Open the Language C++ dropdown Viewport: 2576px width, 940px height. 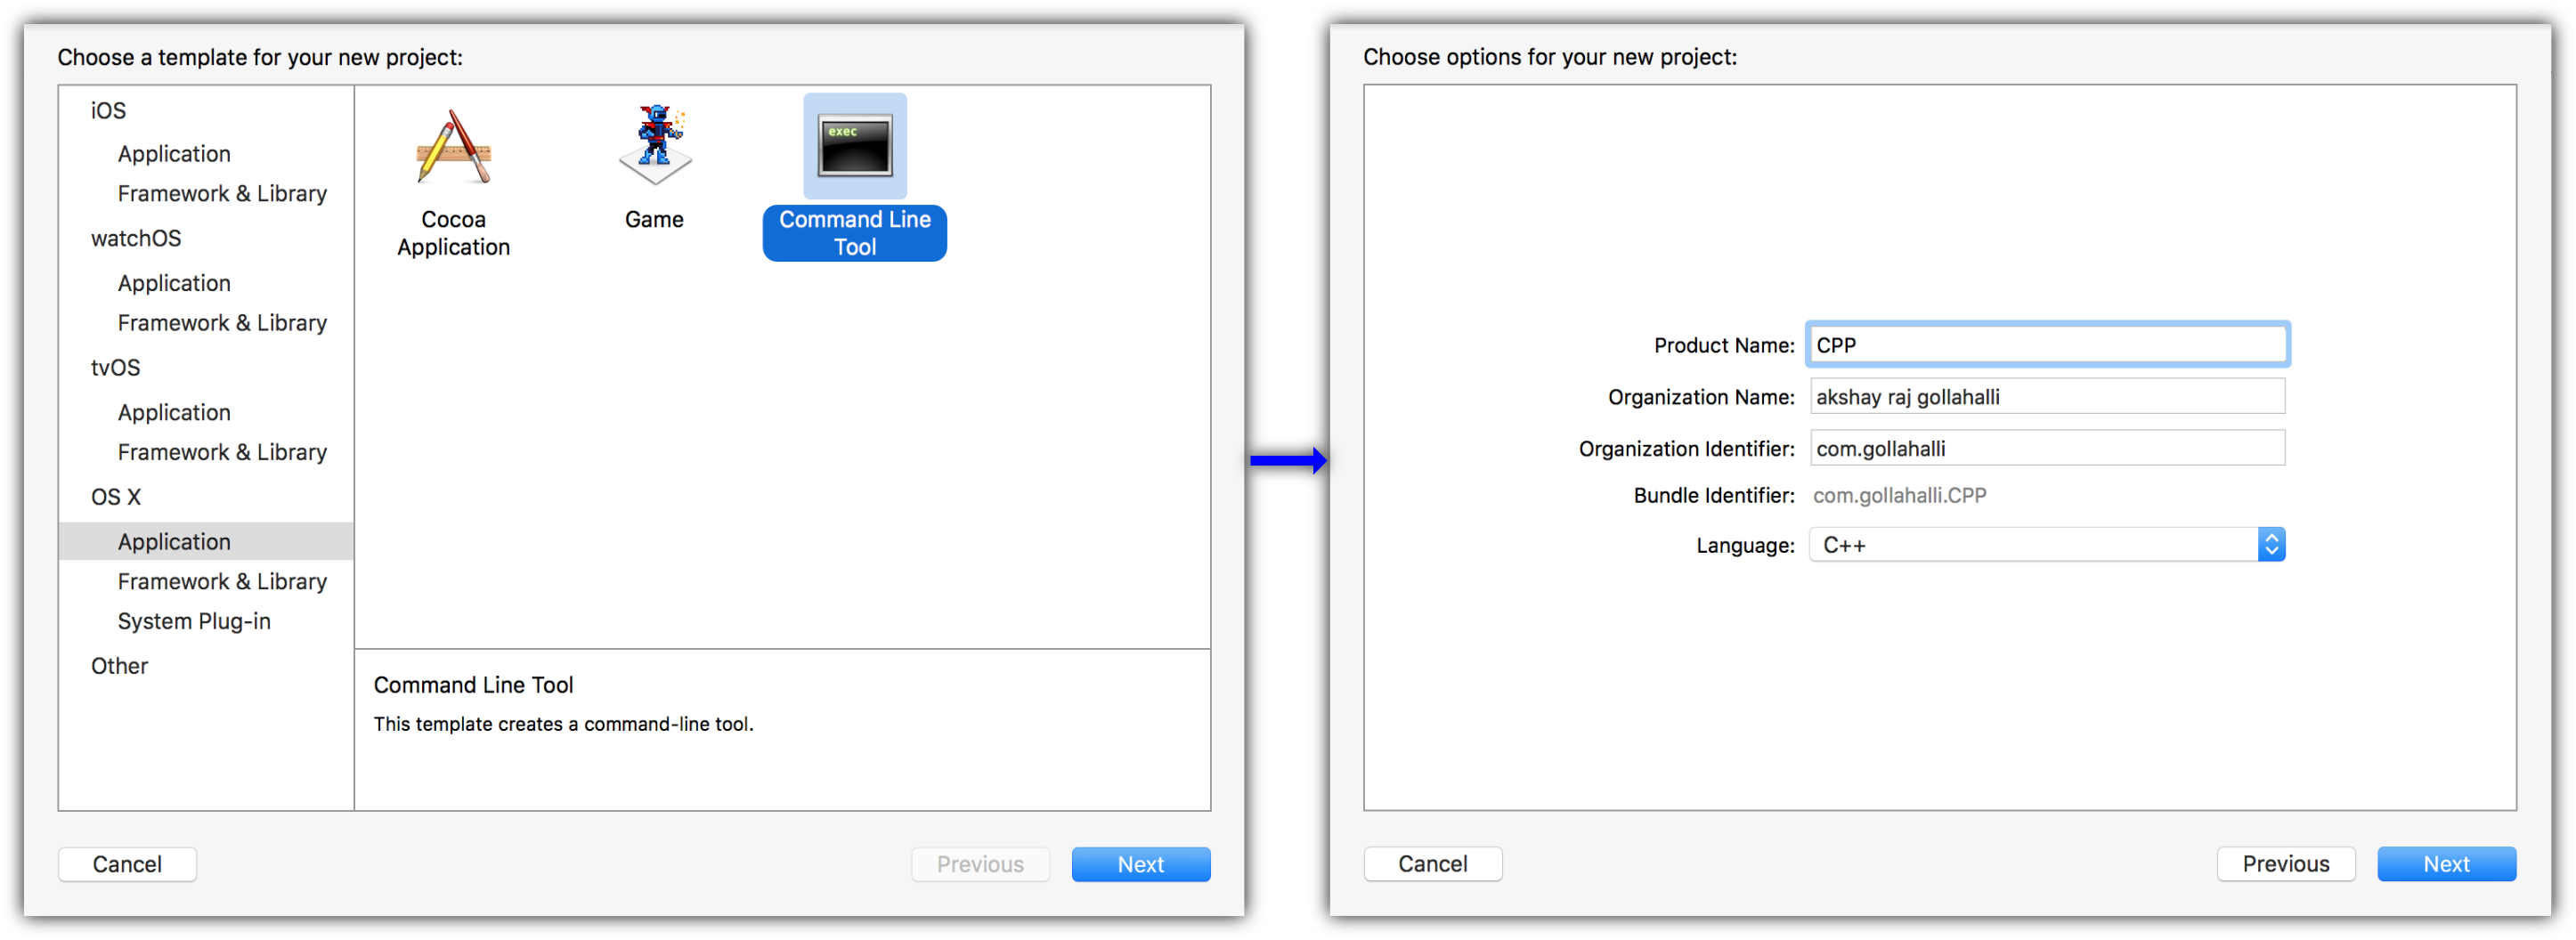[2046, 545]
